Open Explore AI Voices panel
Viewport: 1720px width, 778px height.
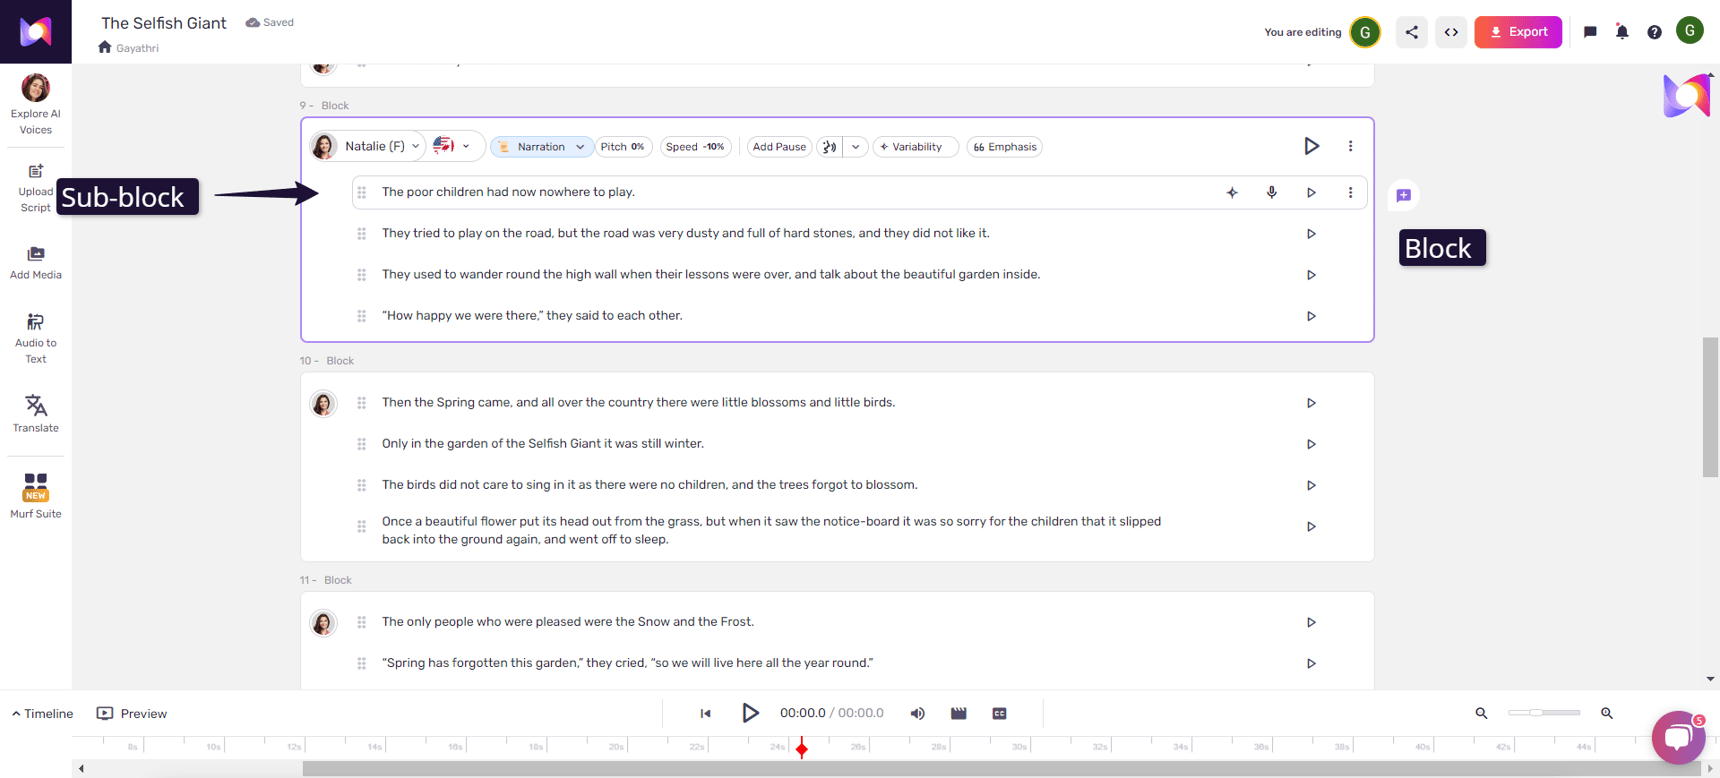coord(35,103)
